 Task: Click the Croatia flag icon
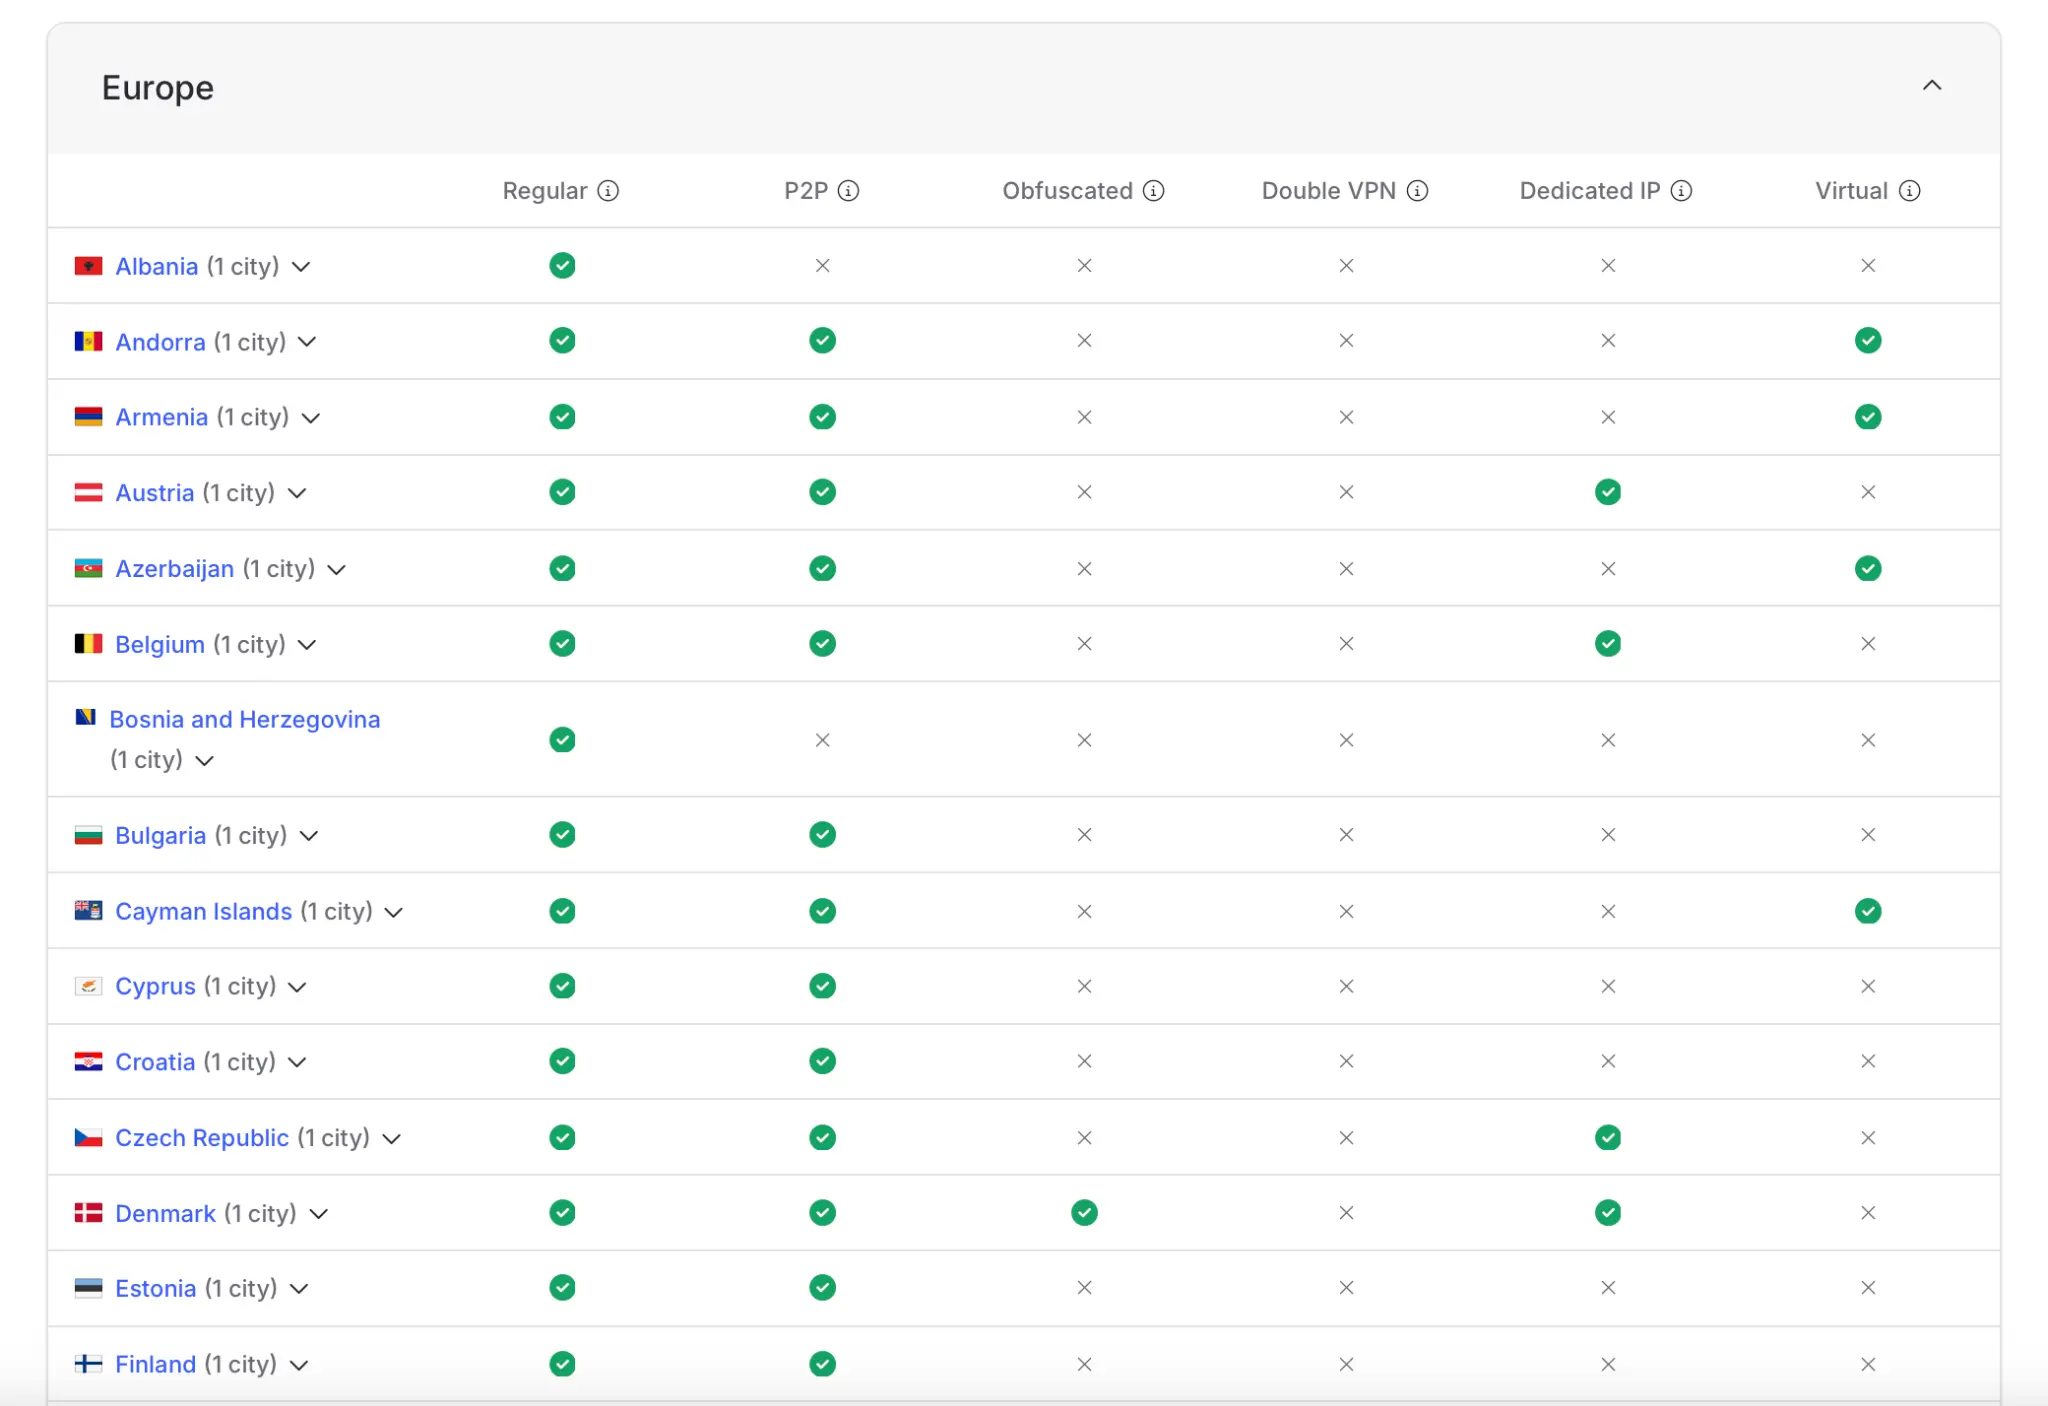pos(89,1062)
